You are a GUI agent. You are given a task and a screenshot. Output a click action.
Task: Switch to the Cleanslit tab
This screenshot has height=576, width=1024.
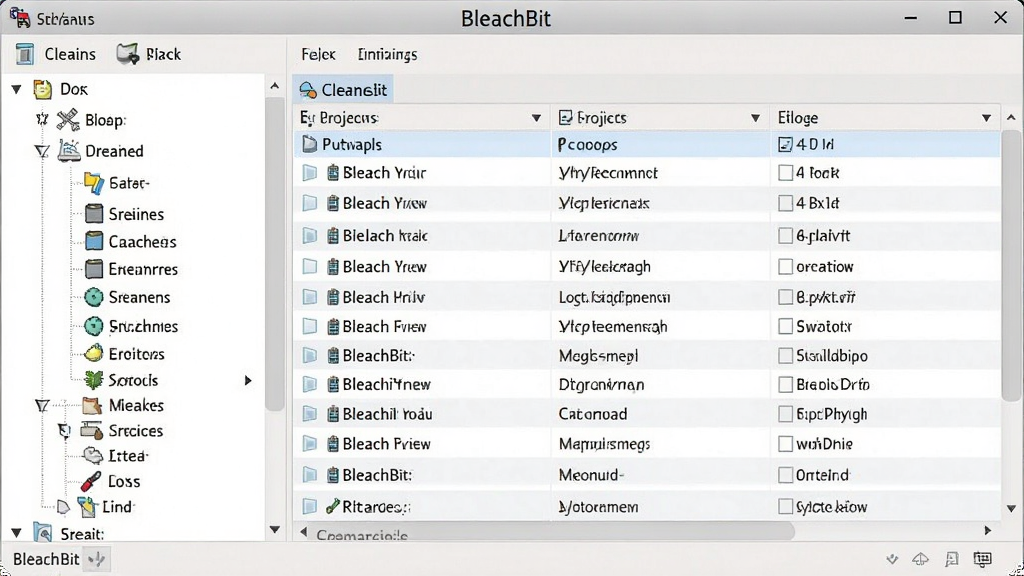click(x=343, y=90)
